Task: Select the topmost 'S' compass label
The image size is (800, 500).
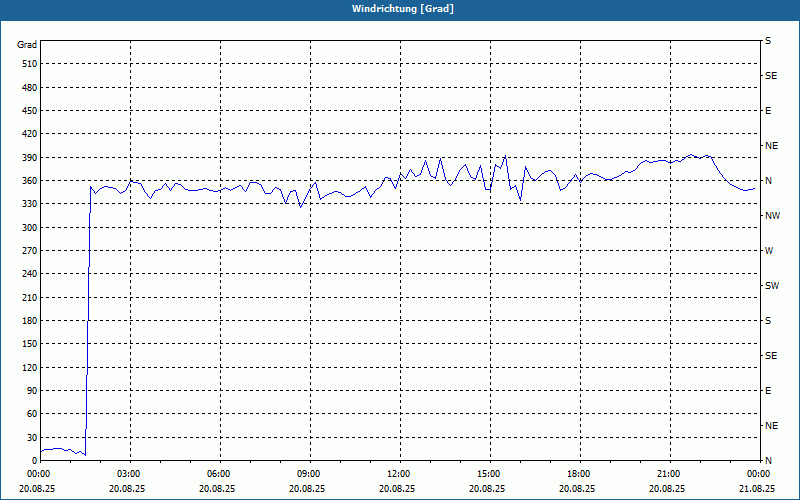Action: click(768, 41)
